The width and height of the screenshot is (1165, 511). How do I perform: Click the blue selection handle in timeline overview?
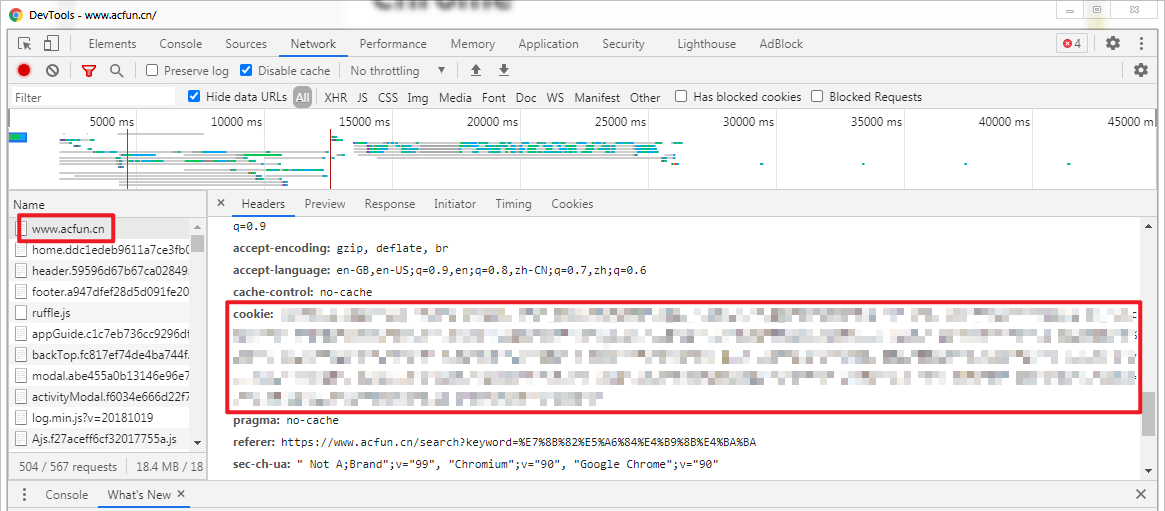[x=18, y=137]
